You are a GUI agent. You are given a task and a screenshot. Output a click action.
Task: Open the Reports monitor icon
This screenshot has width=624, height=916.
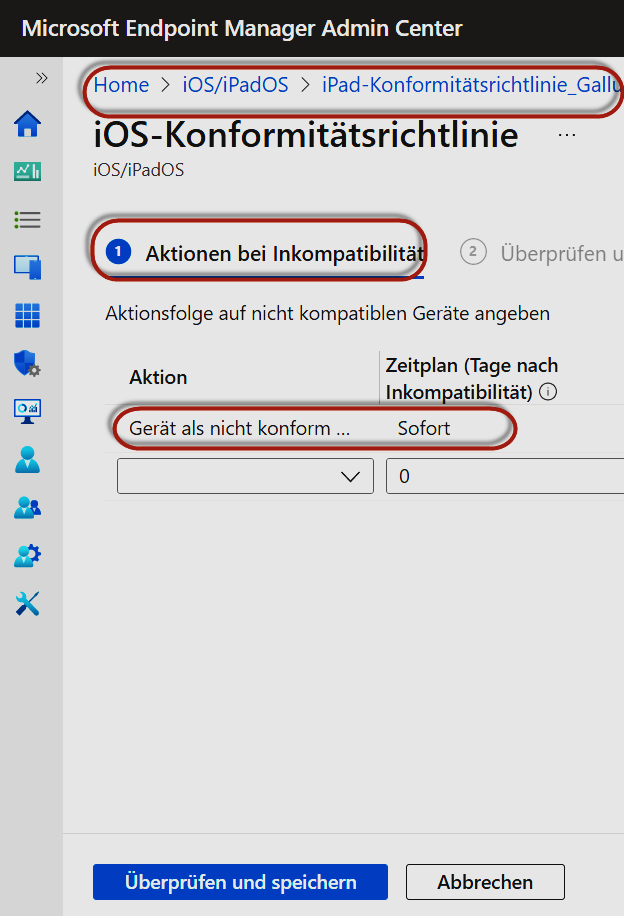pos(28,411)
